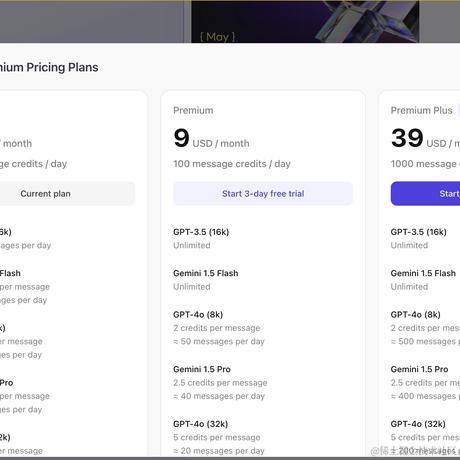The image size is (460, 460).
Task: Select Gemini 1.5 Flash in Premium Plus card
Action: tap(423, 273)
